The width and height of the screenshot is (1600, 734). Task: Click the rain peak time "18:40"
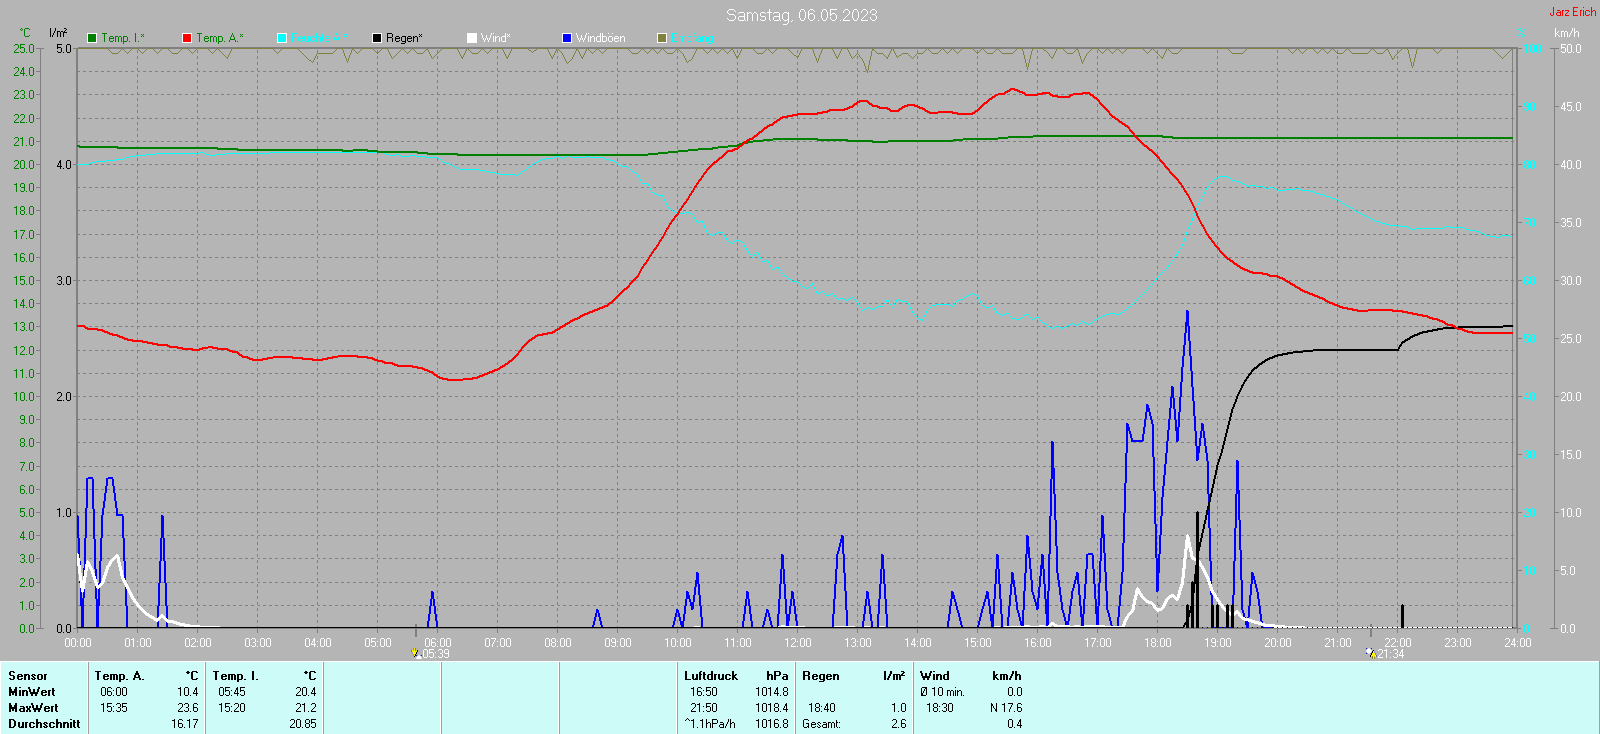pos(822,708)
